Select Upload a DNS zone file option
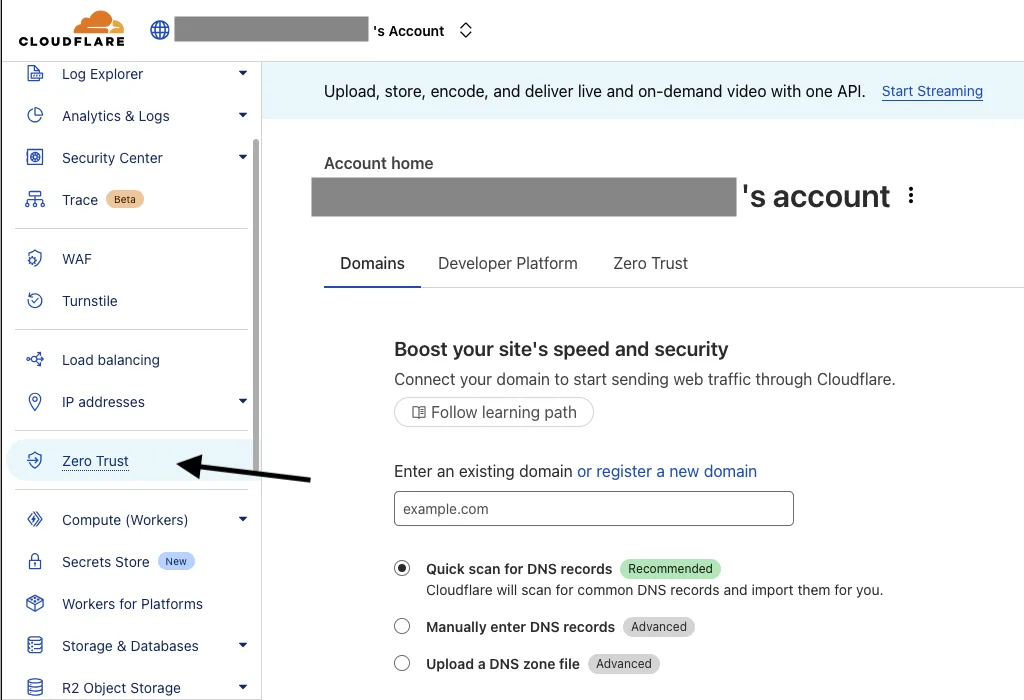The image size is (1024, 700). pos(402,663)
